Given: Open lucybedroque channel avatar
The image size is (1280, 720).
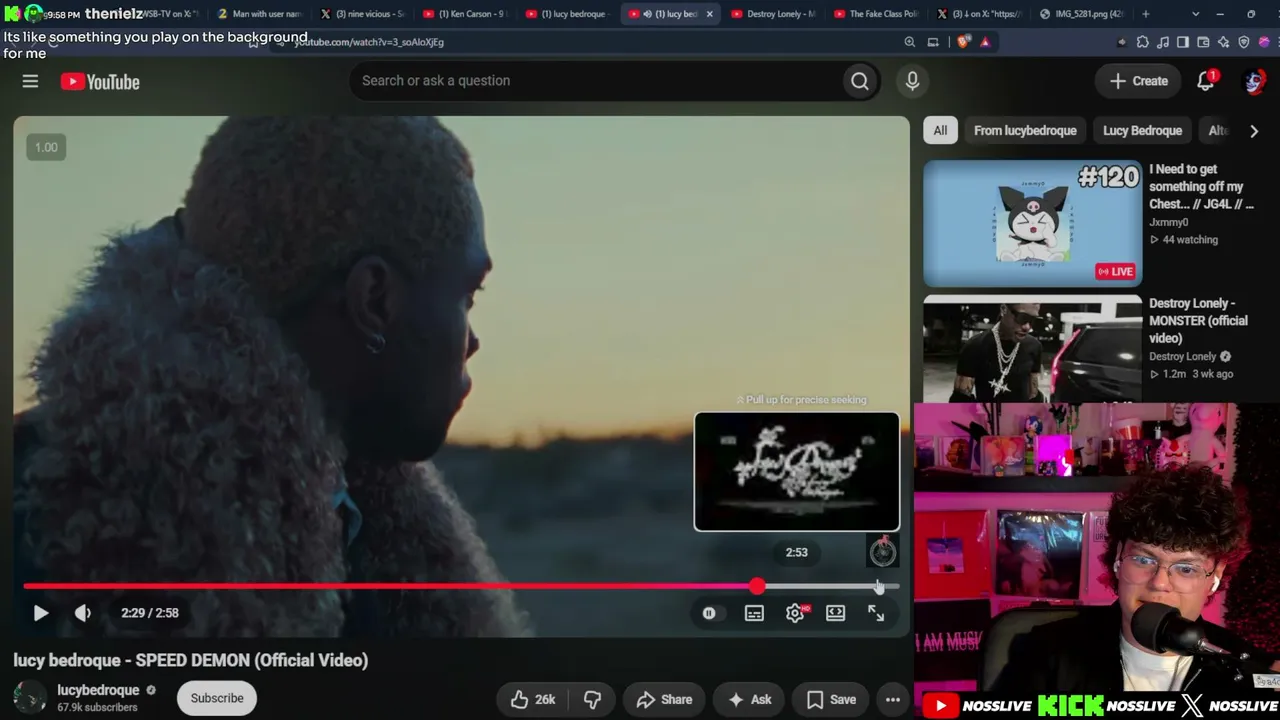Looking at the screenshot, I should click(x=30, y=698).
